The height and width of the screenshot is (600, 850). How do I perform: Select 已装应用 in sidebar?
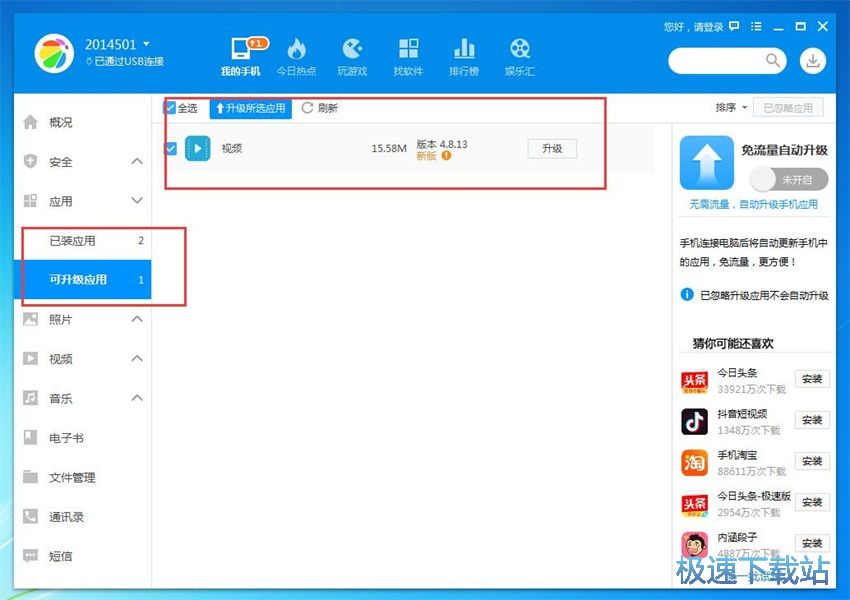coord(82,241)
